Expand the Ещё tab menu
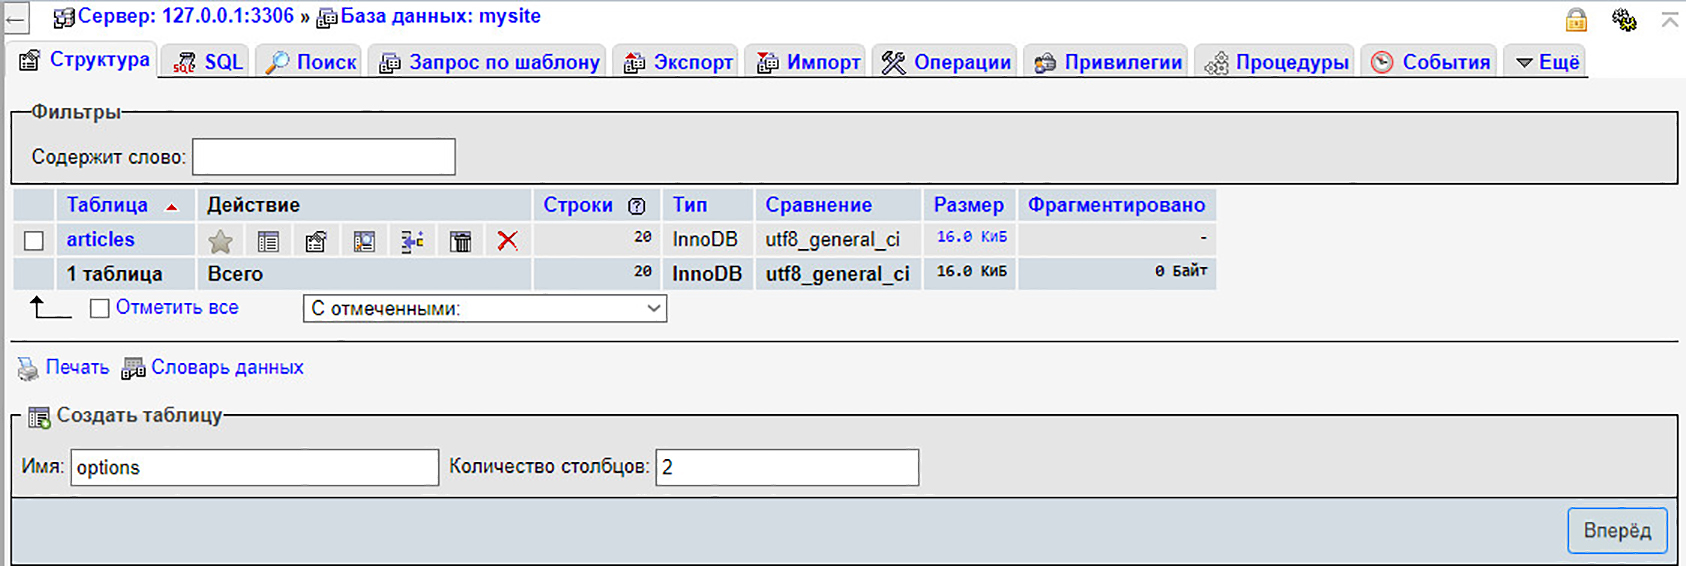 (1547, 62)
